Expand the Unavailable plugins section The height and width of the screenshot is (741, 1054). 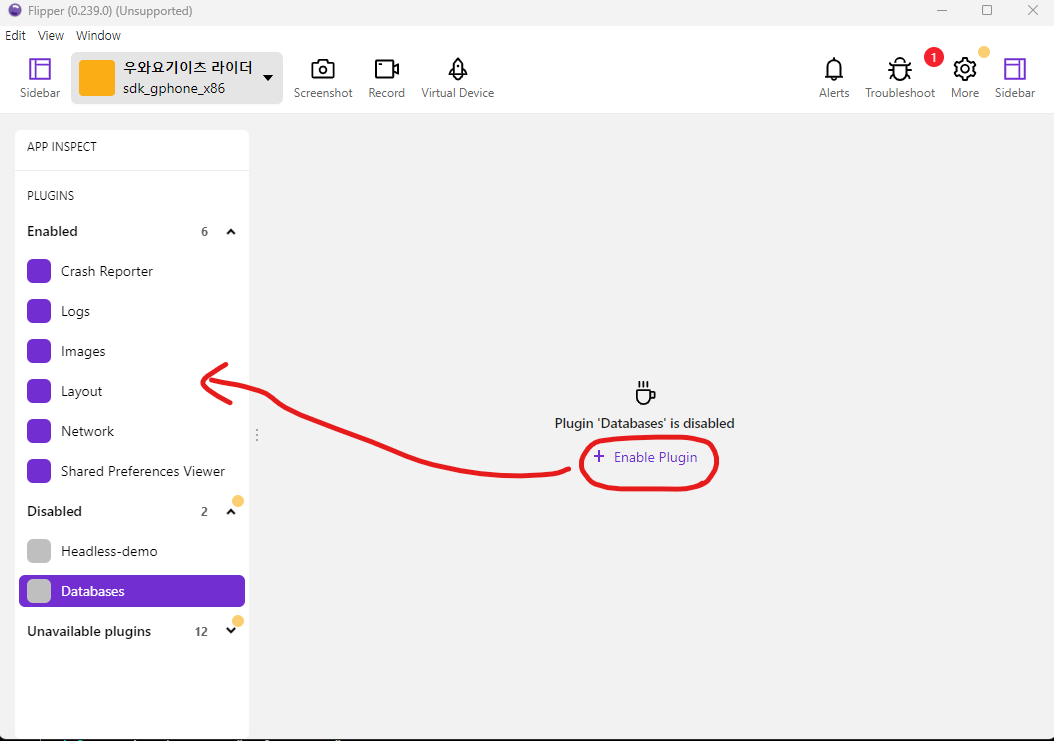click(x=231, y=631)
